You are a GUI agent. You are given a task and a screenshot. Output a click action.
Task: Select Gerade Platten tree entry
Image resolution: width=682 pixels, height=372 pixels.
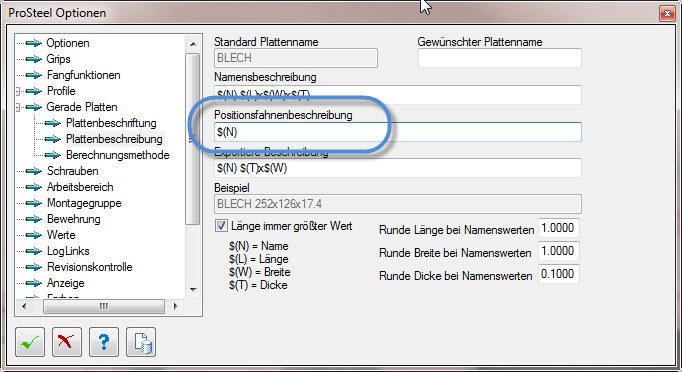82,107
